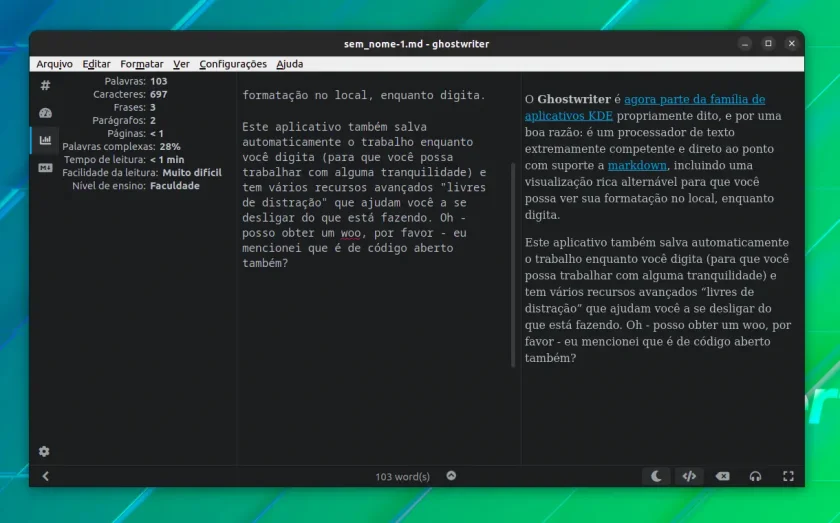This screenshot has width=840, height=523.
Task: Open the Configurações menu
Action: pos(233,64)
